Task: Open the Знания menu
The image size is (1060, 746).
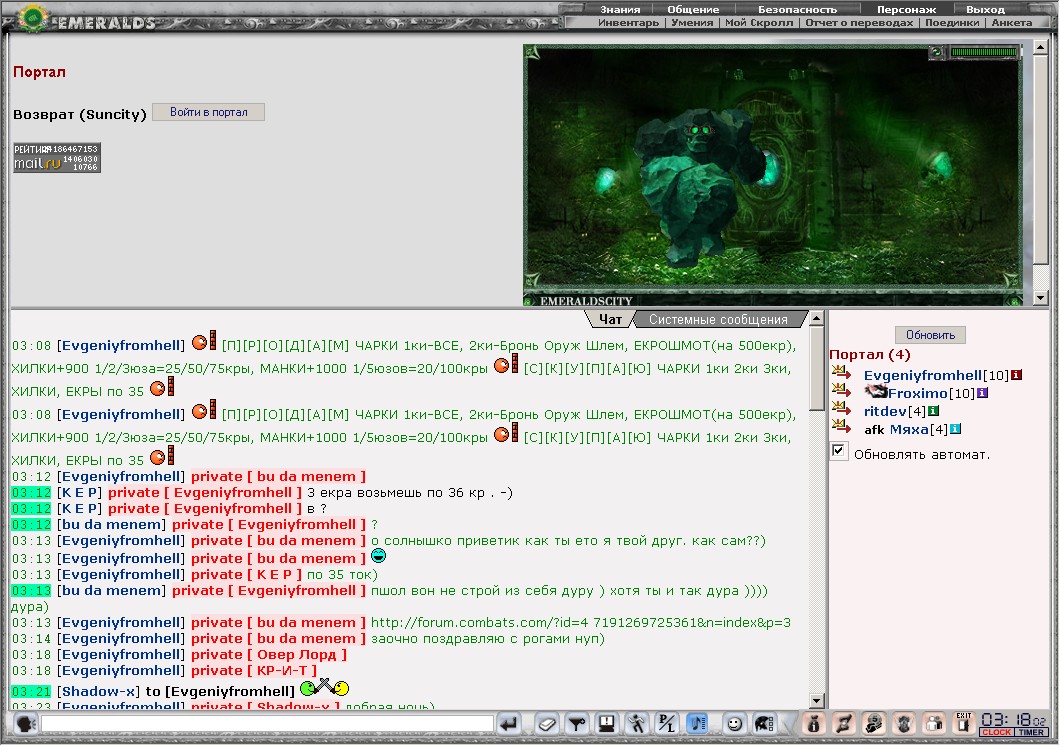Action: click(620, 9)
